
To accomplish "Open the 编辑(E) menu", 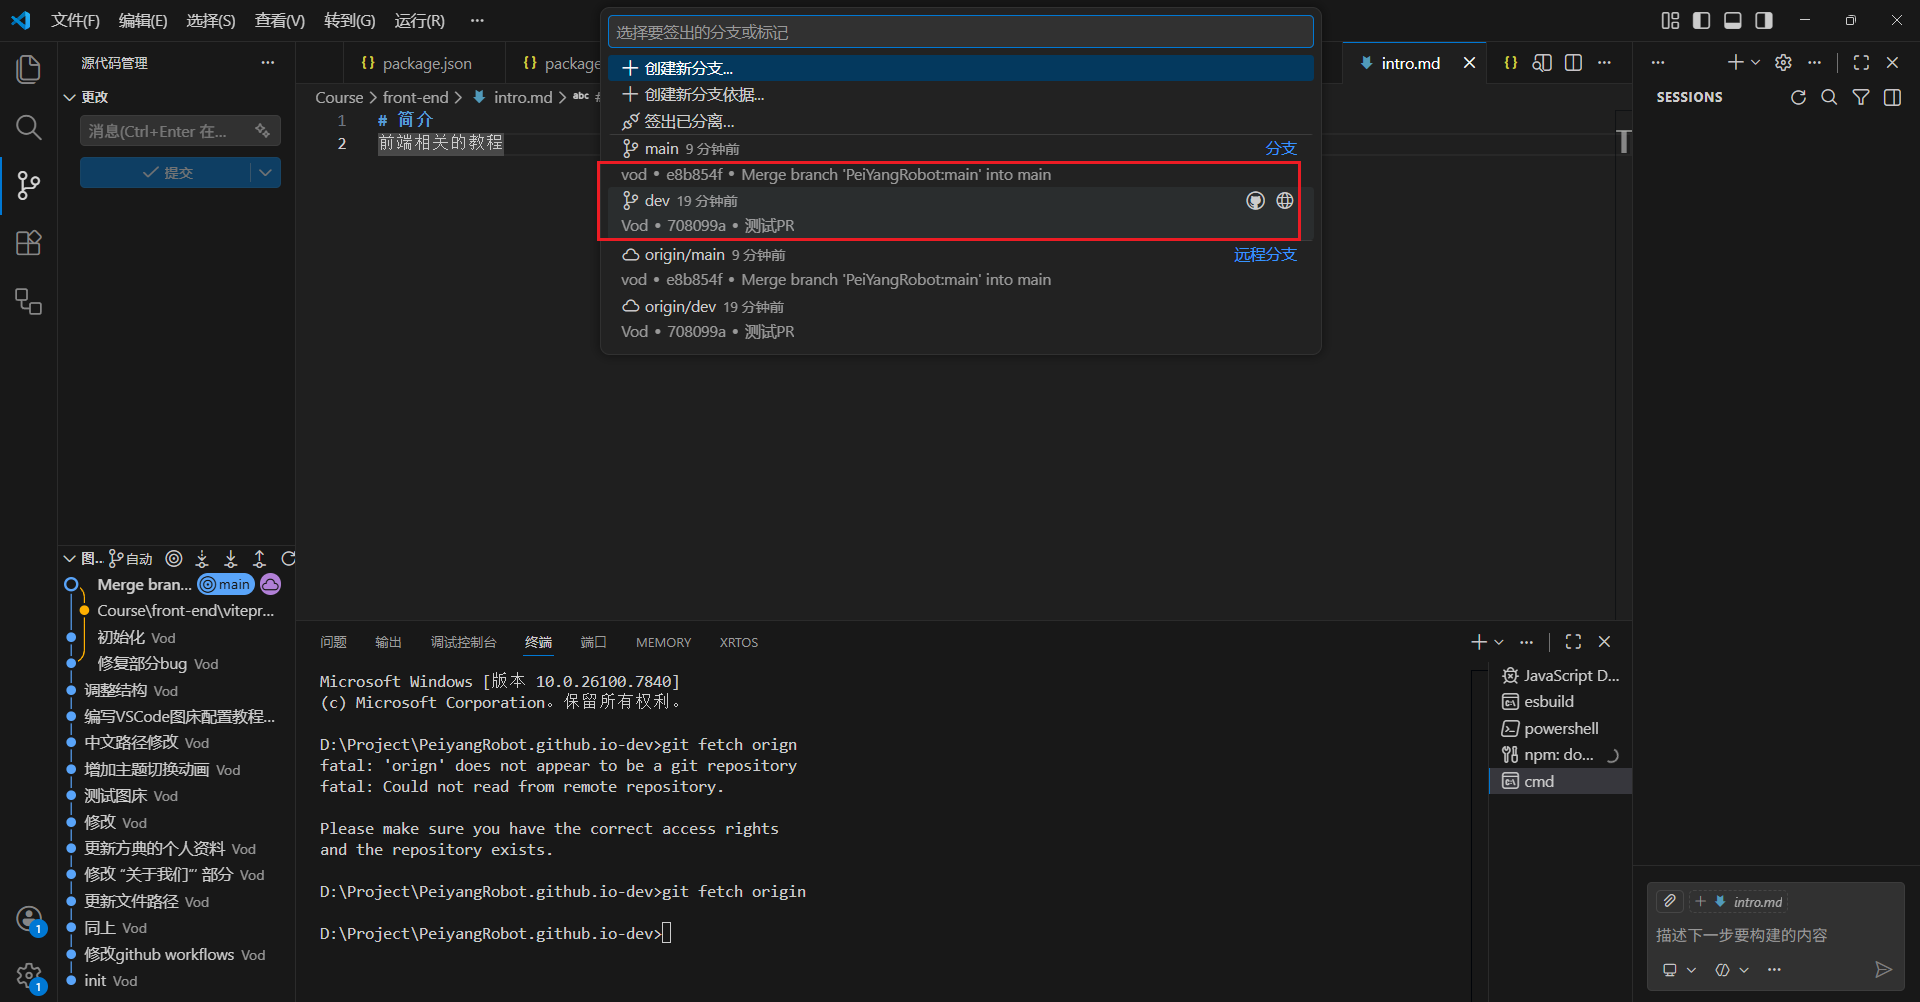I will (143, 20).
